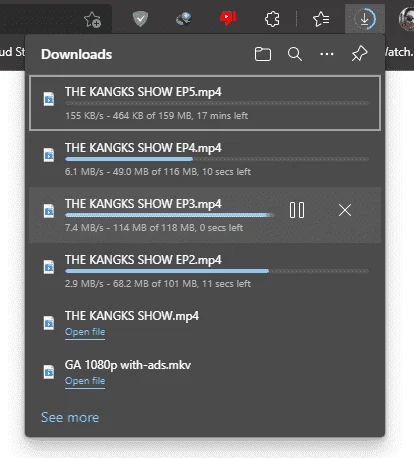Open file link under GA 1080p with-ads.mkv
Viewport: 414px width, 458px height.
tap(85, 381)
